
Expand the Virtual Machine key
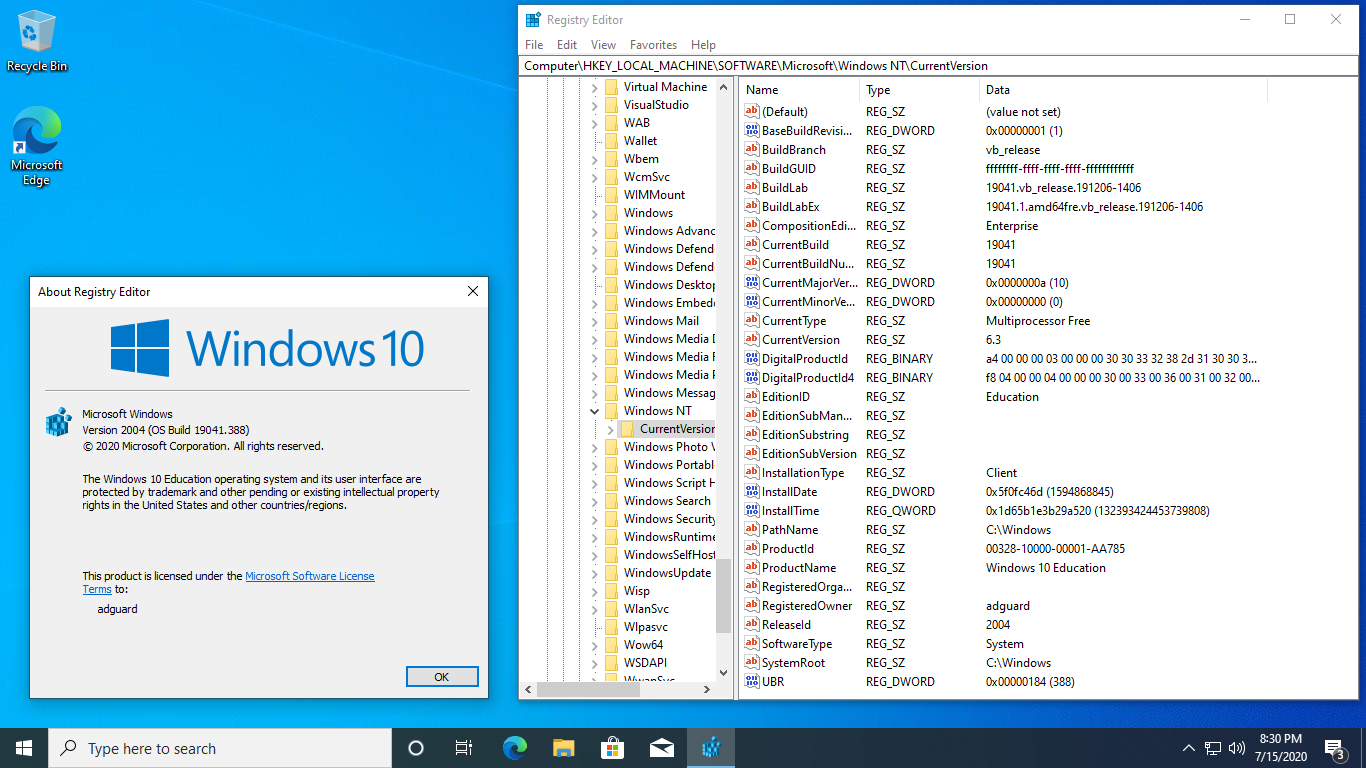click(x=595, y=87)
